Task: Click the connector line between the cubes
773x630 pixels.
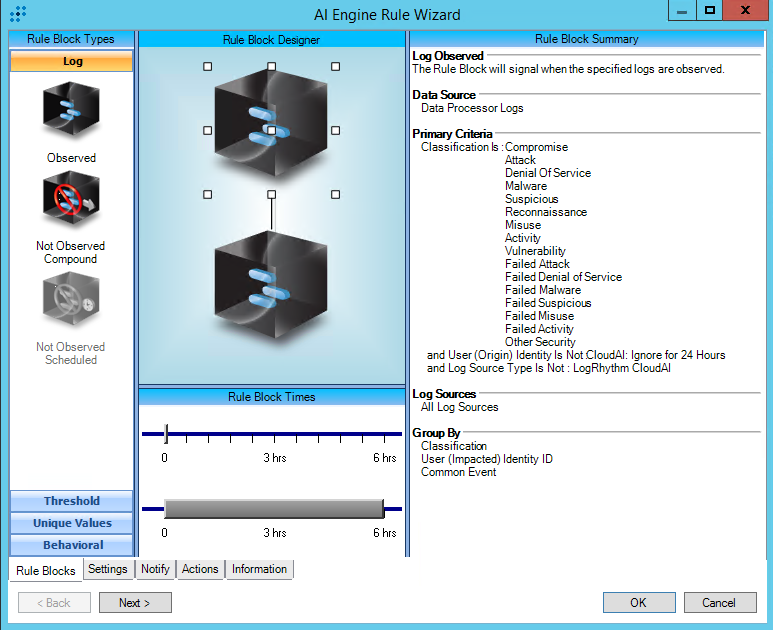Action: tap(271, 212)
